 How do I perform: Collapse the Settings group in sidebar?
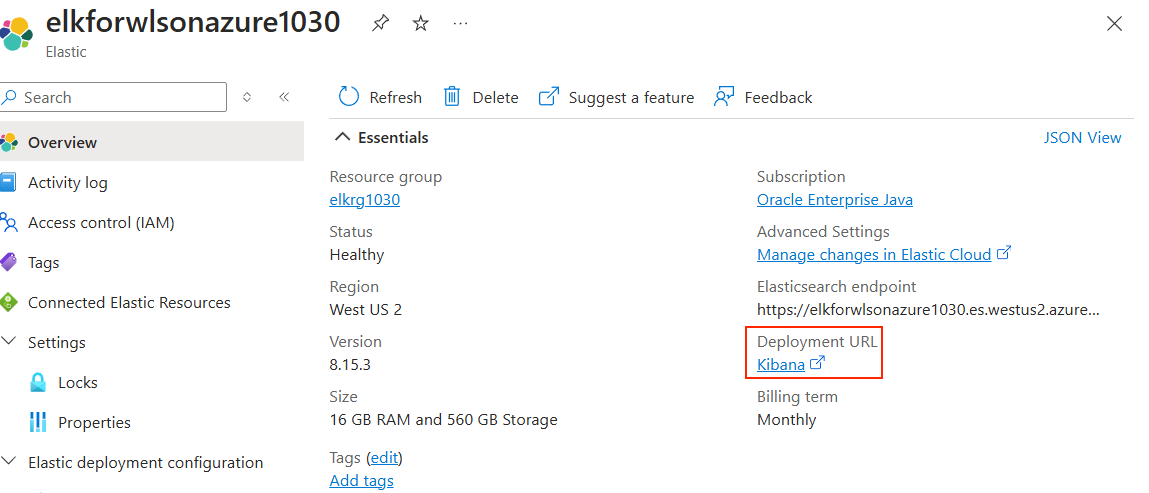coord(9,342)
